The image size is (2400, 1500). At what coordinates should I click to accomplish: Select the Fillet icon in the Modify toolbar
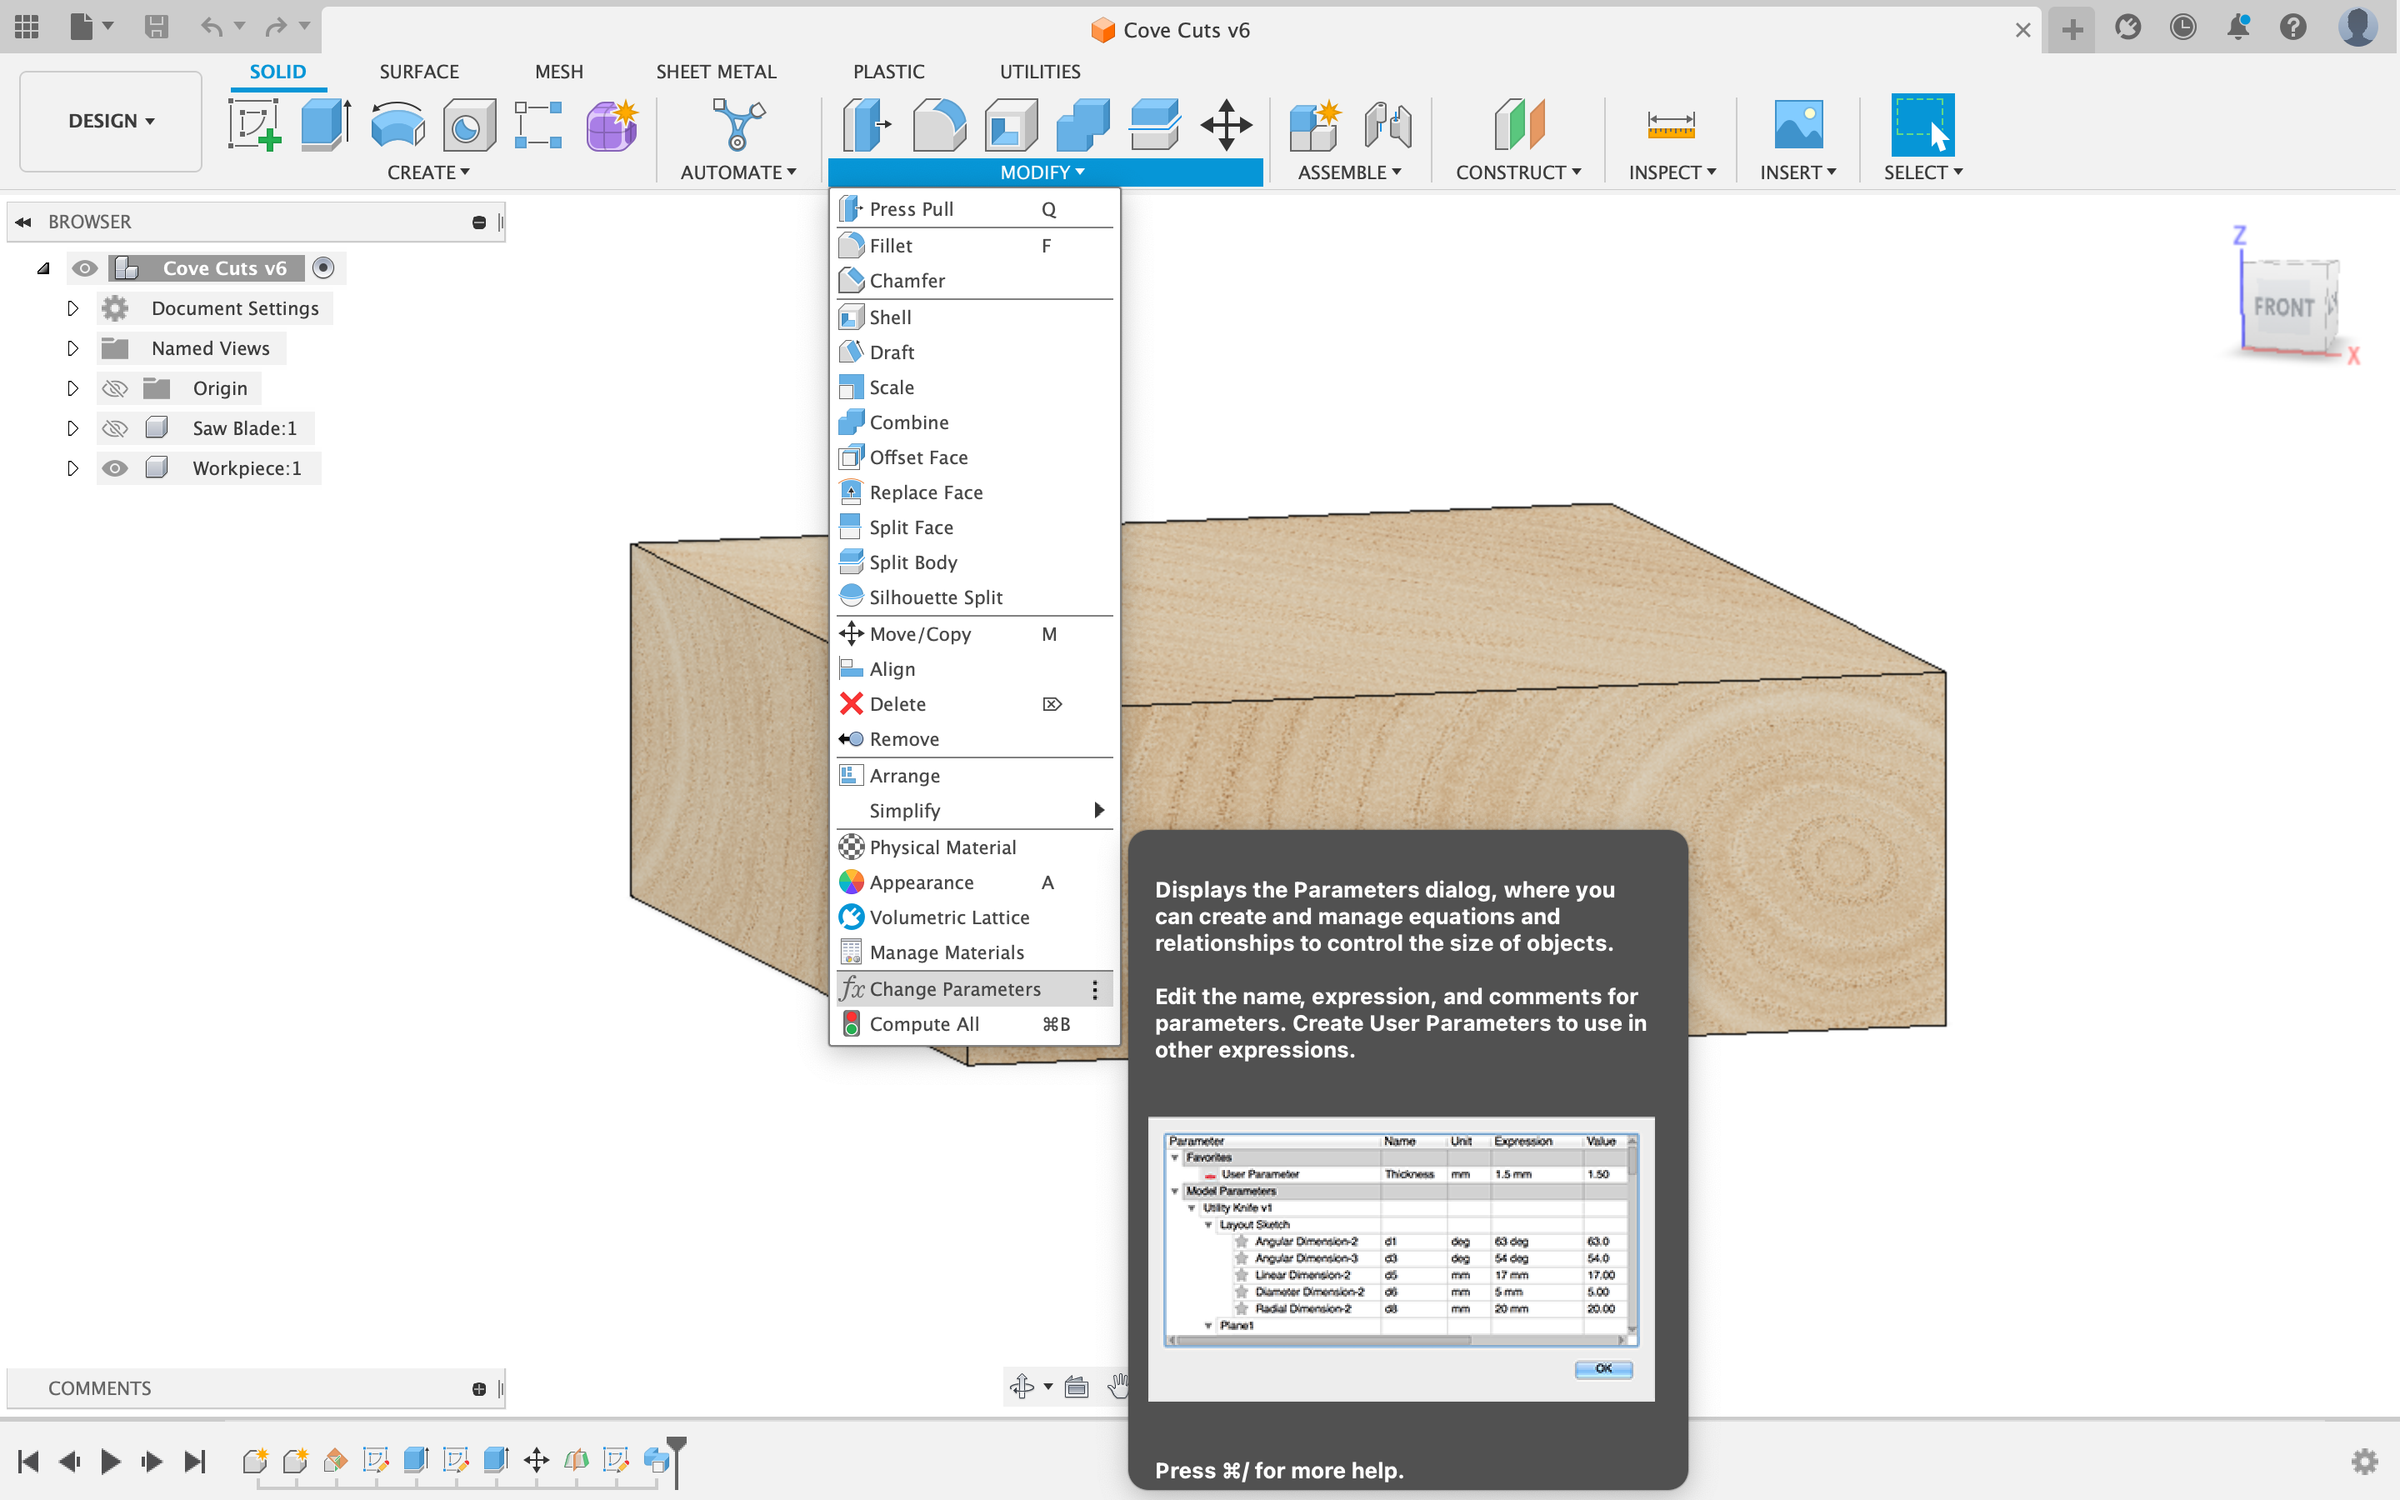(939, 125)
